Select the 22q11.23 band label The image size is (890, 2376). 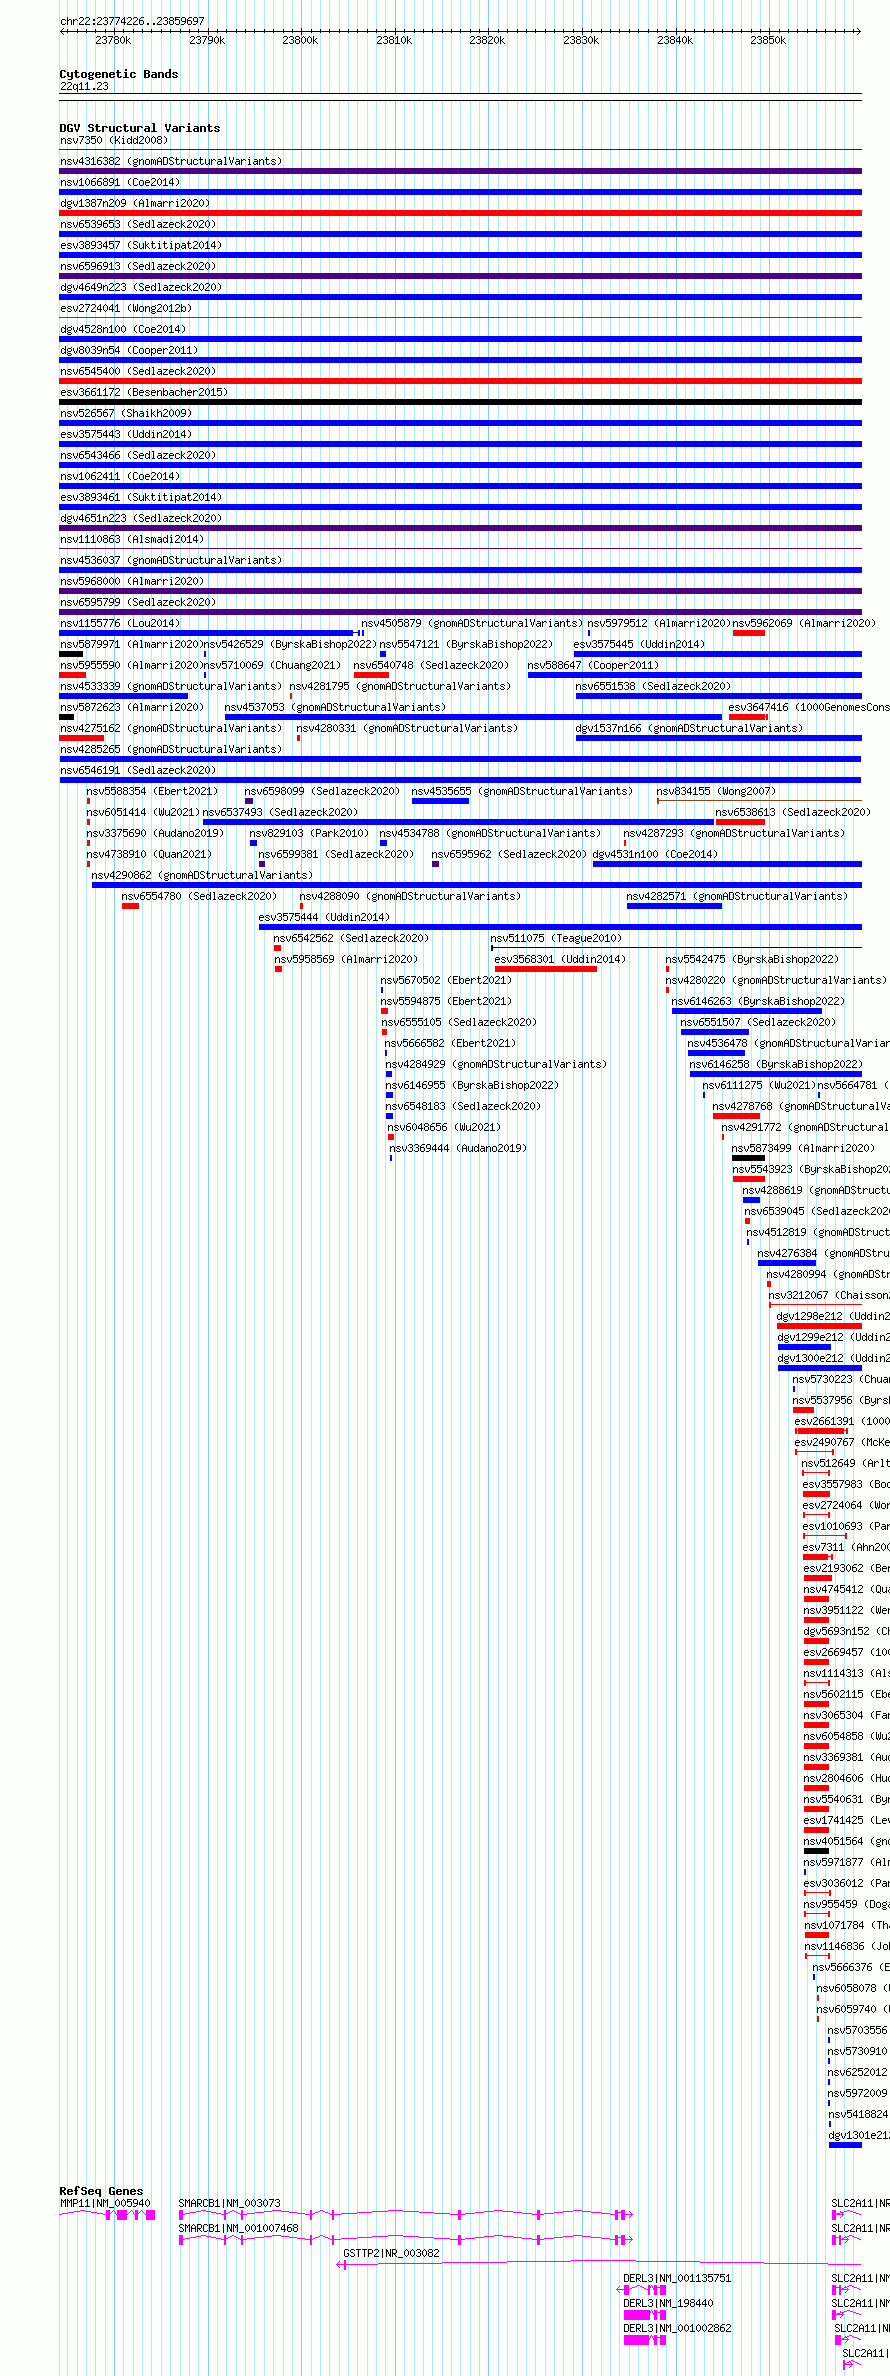tap(84, 86)
